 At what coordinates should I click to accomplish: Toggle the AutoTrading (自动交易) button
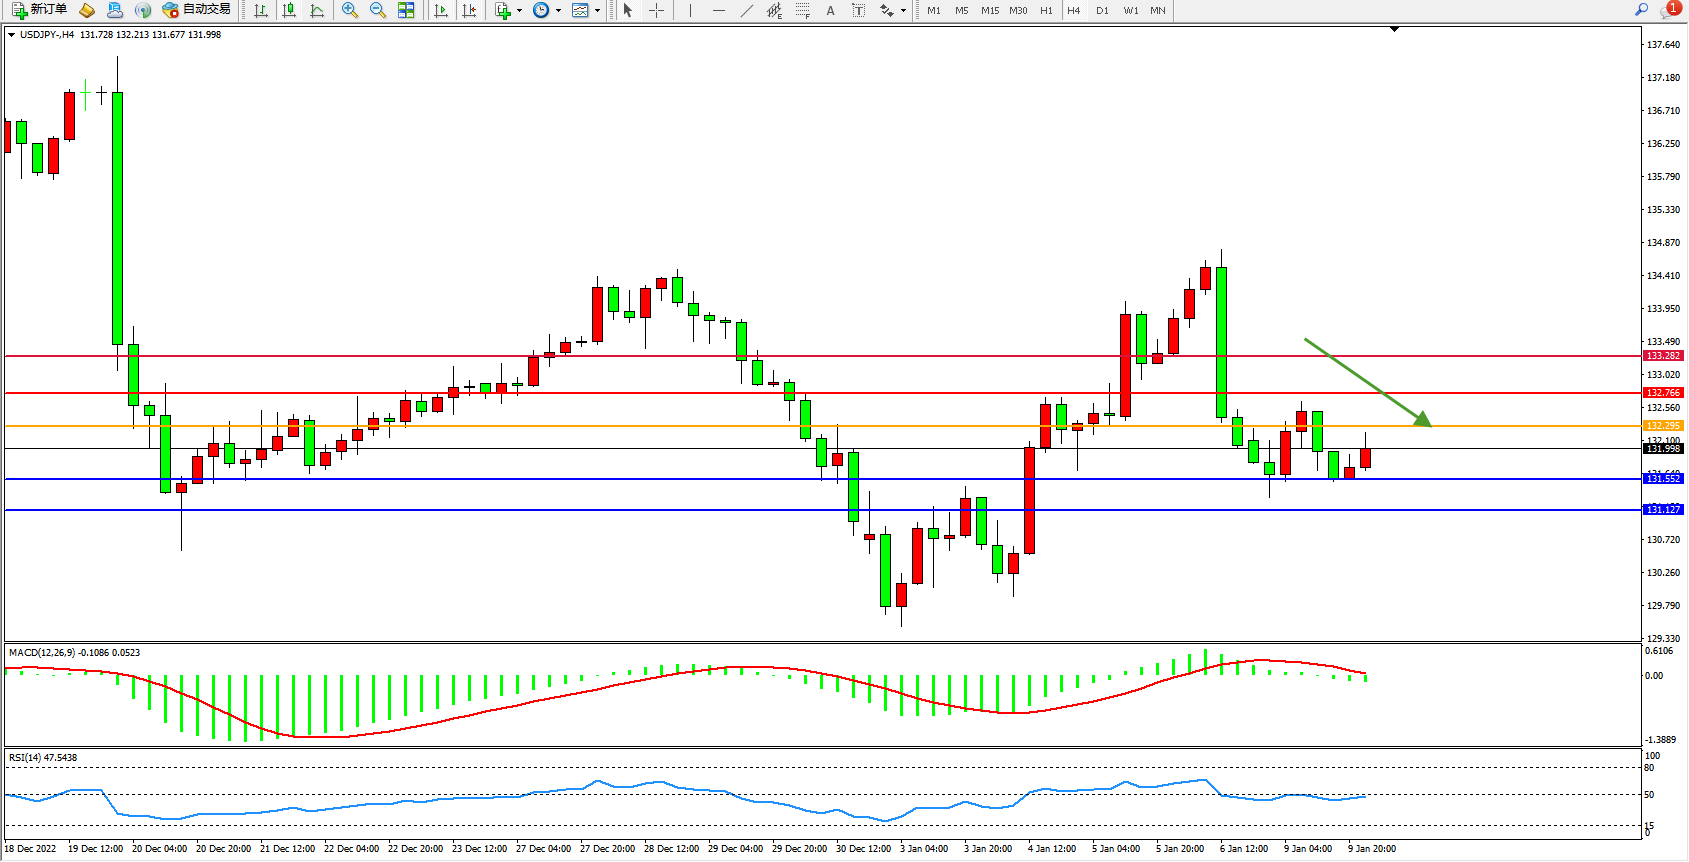(x=197, y=10)
